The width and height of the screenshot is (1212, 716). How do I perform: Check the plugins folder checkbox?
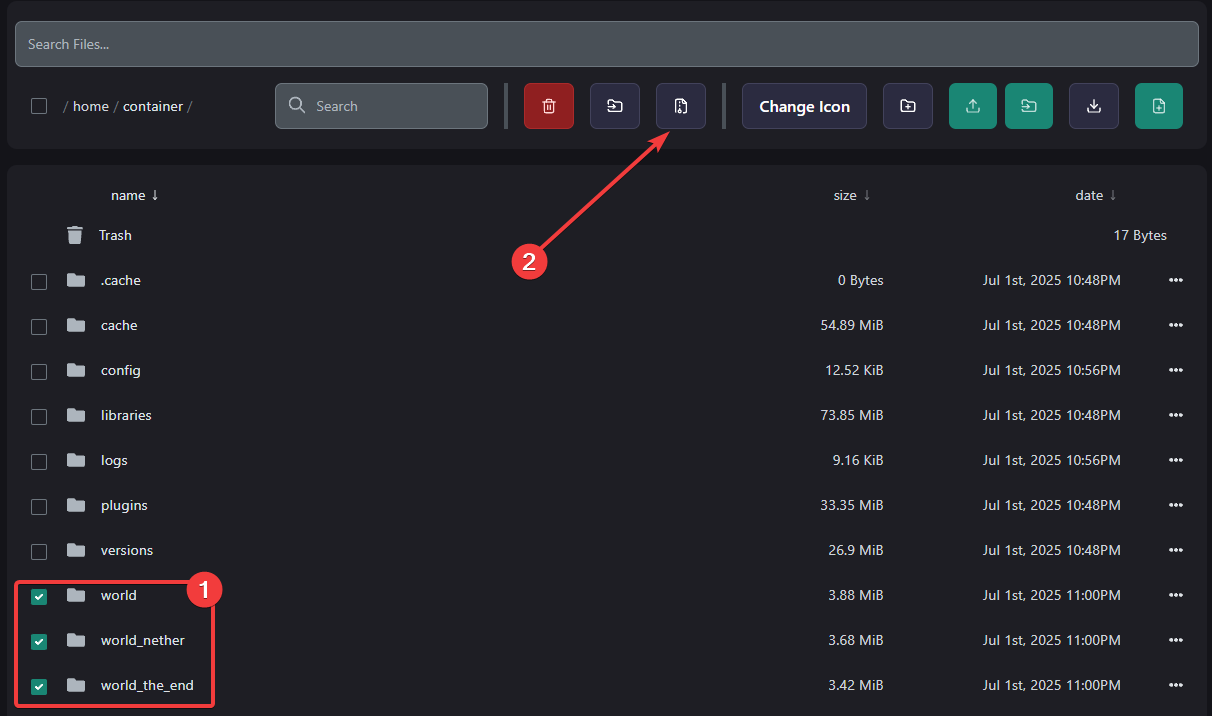39,506
